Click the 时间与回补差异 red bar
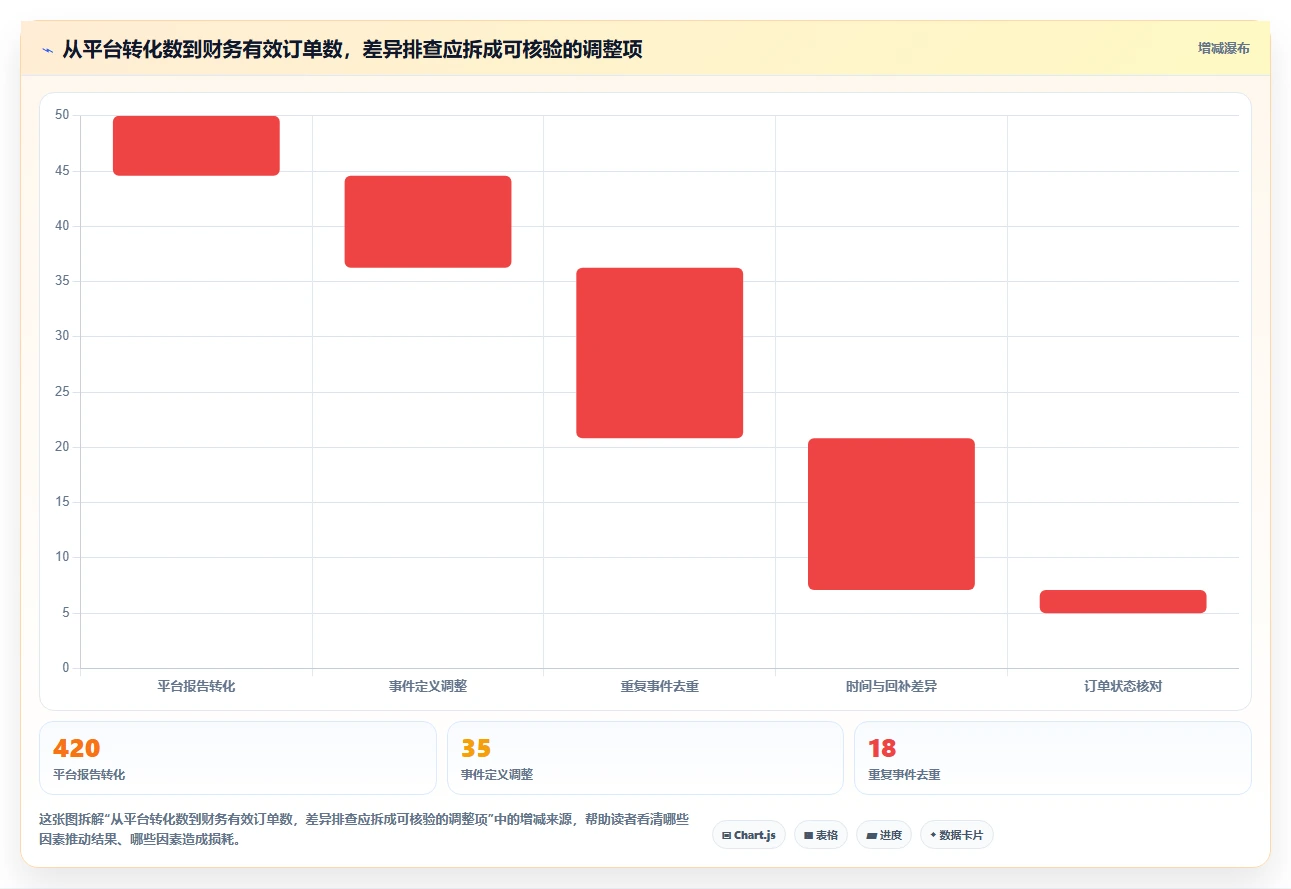 (x=891, y=514)
